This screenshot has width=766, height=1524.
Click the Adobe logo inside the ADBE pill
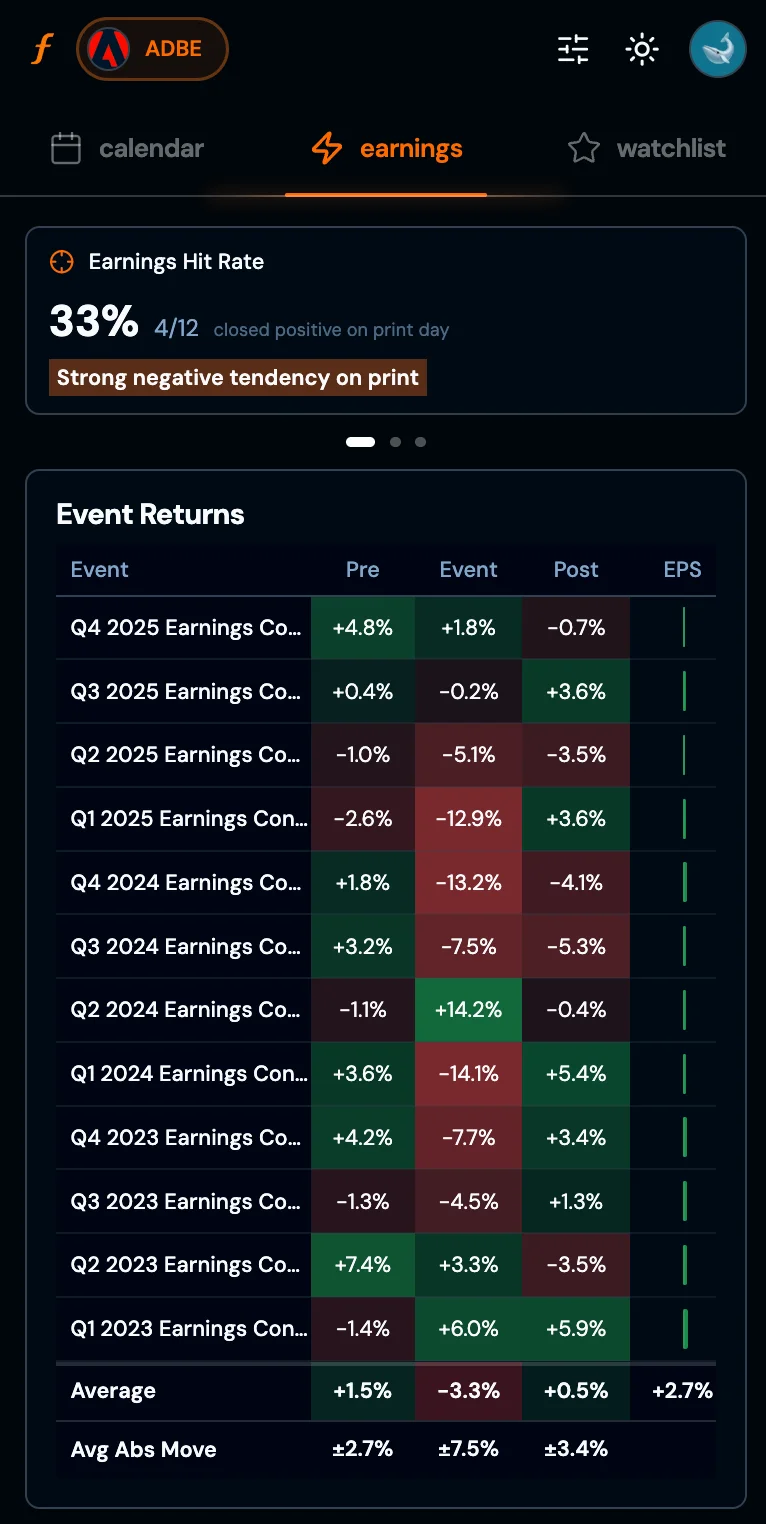click(110, 47)
